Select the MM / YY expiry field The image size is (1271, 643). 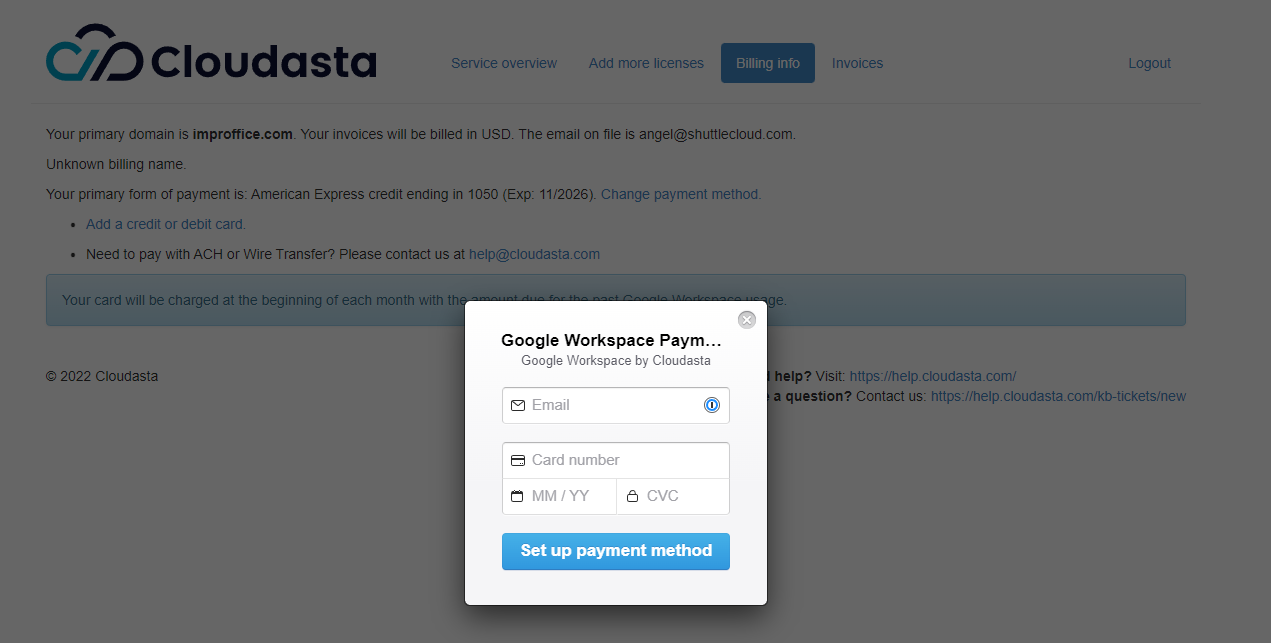559,496
